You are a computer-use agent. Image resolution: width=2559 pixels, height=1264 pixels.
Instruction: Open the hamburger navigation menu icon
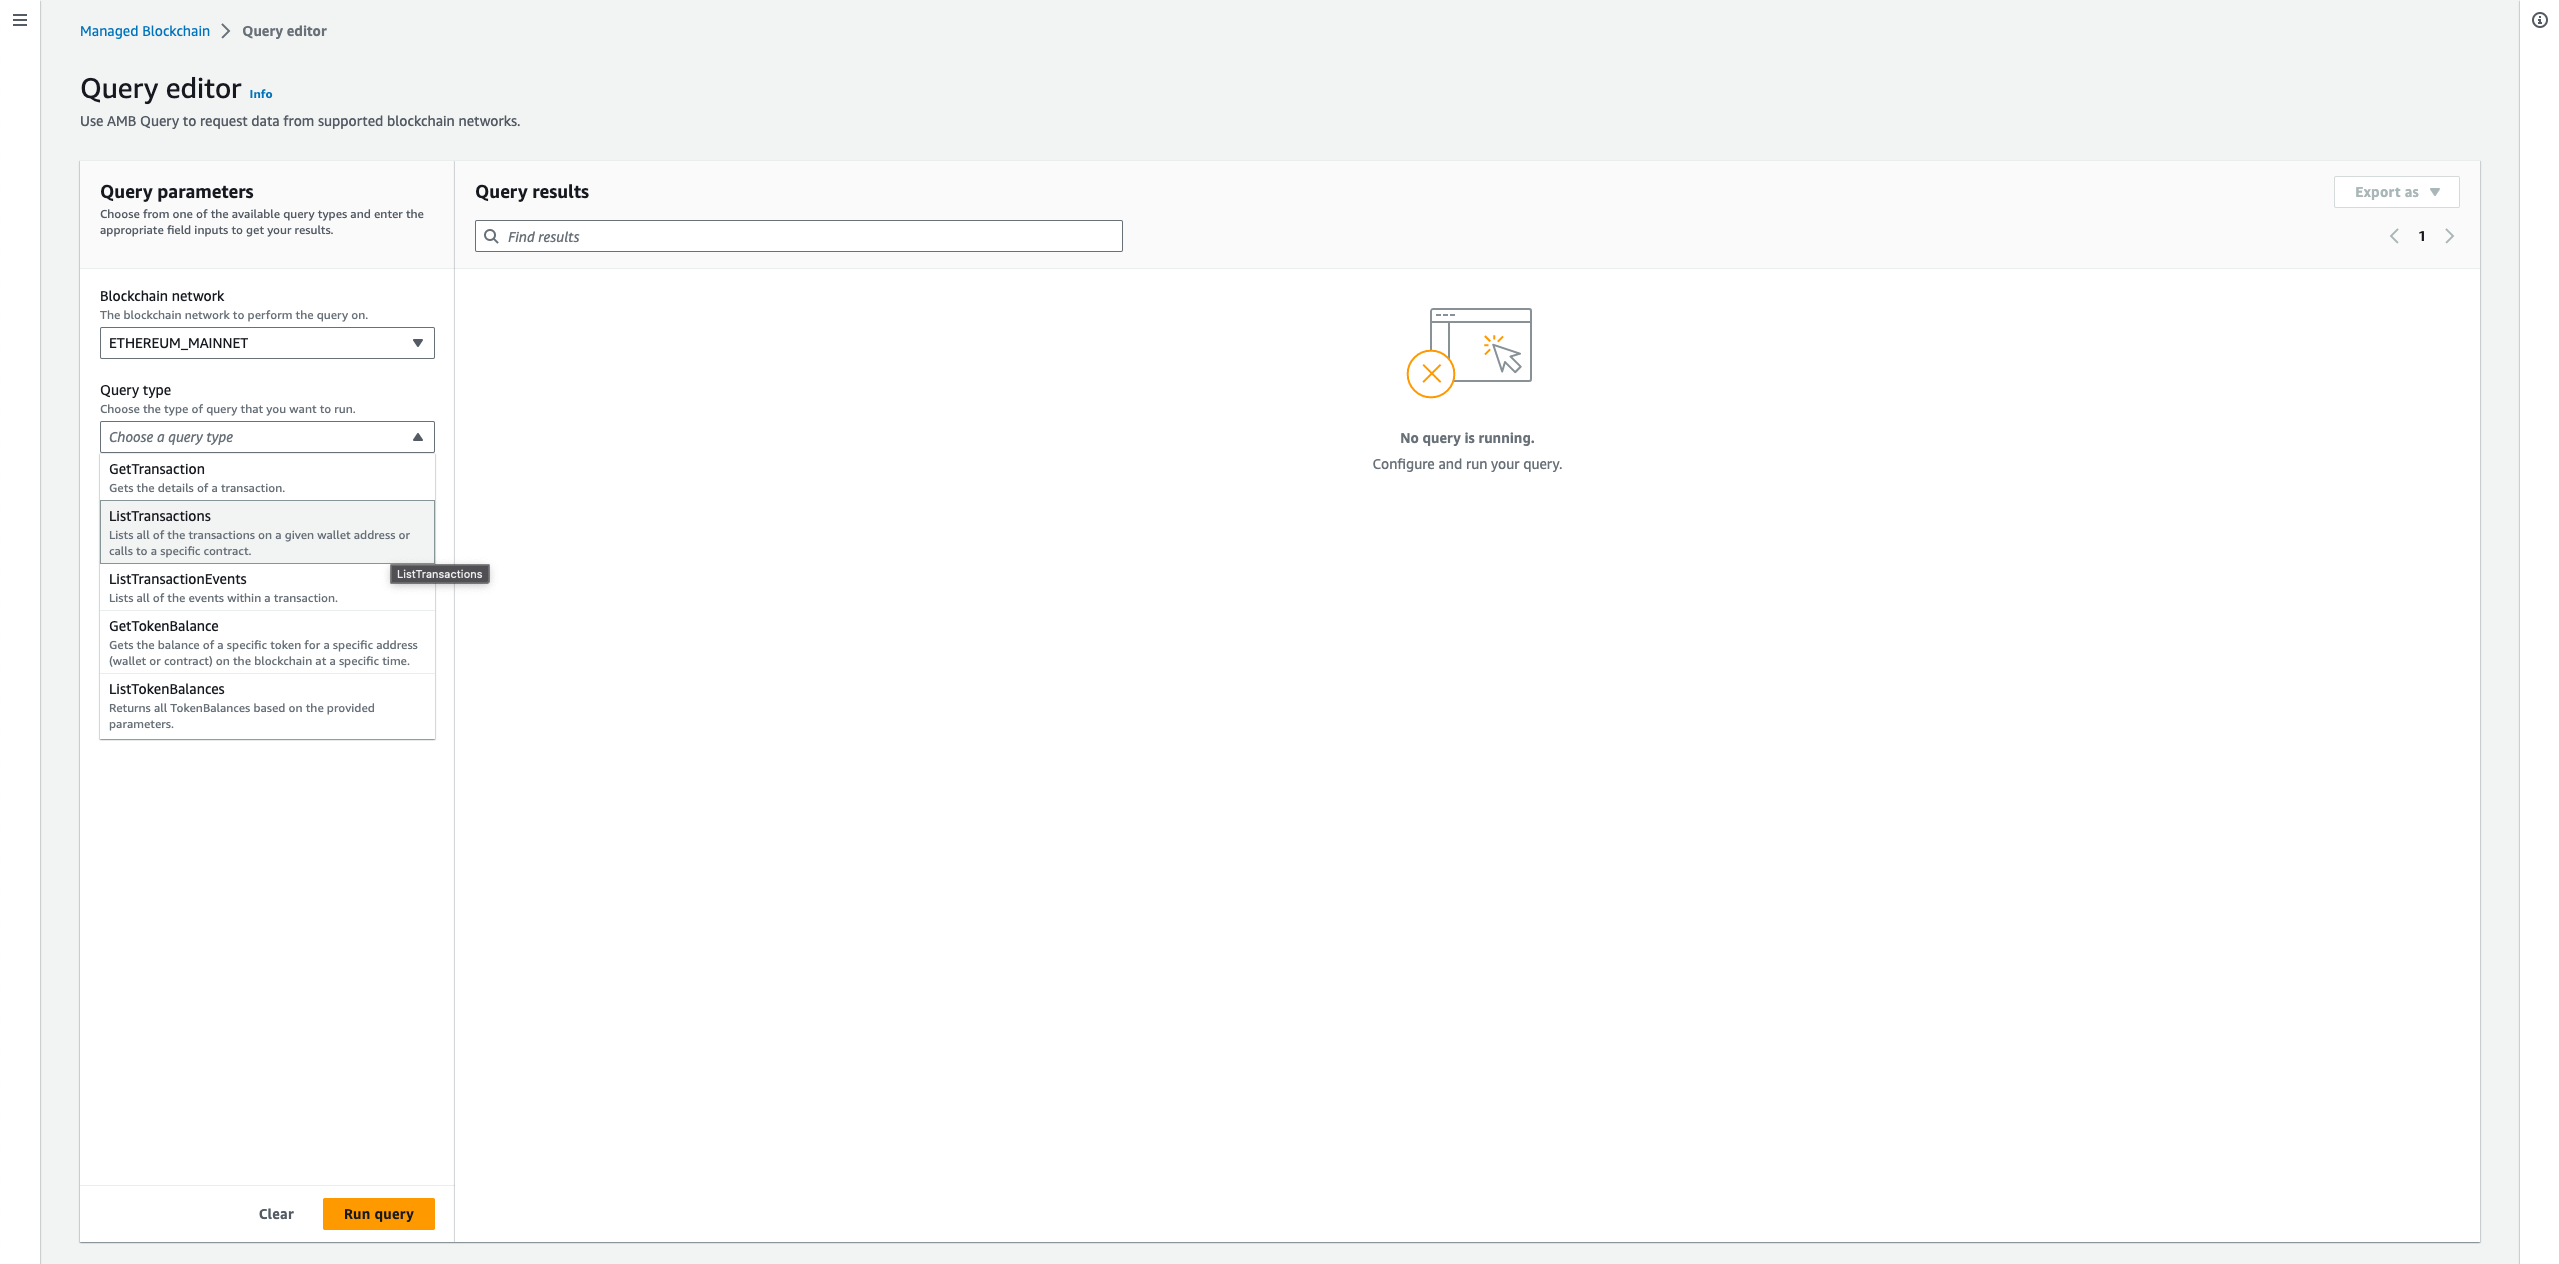pos(20,20)
